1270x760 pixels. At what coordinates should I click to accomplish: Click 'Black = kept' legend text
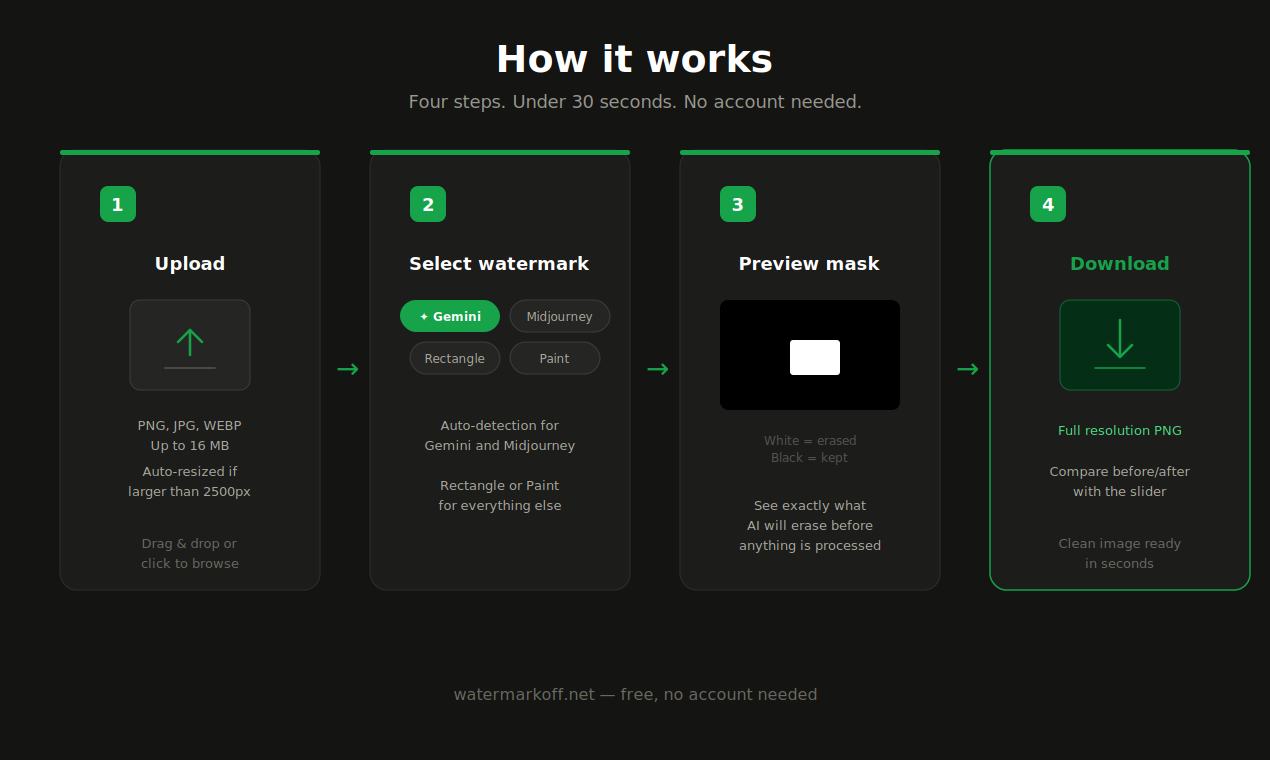[809, 458]
